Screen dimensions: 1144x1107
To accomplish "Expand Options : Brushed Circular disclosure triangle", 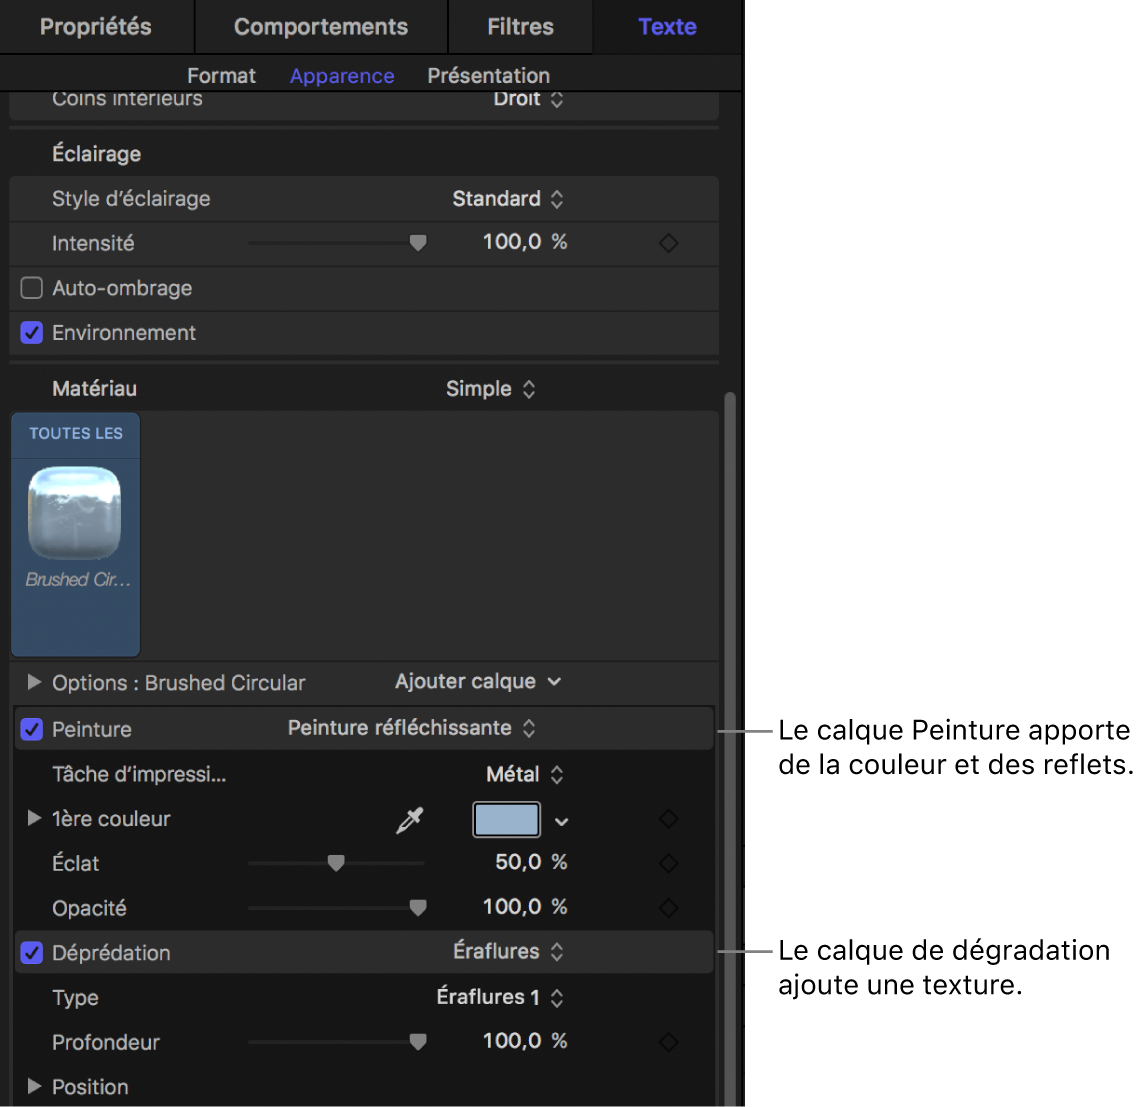I will point(34,682).
